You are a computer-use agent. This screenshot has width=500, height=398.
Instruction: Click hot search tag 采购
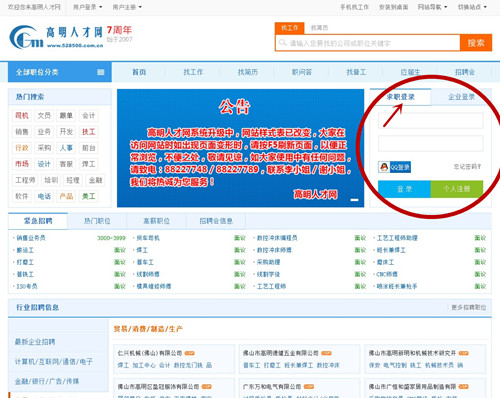(x=44, y=148)
